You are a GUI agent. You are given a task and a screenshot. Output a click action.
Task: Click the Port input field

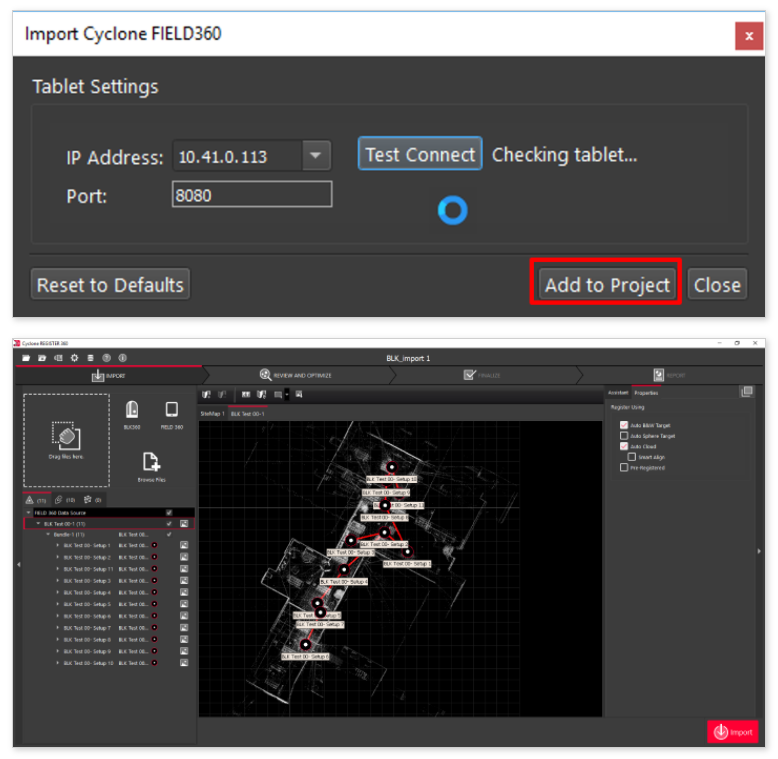[251, 195]
